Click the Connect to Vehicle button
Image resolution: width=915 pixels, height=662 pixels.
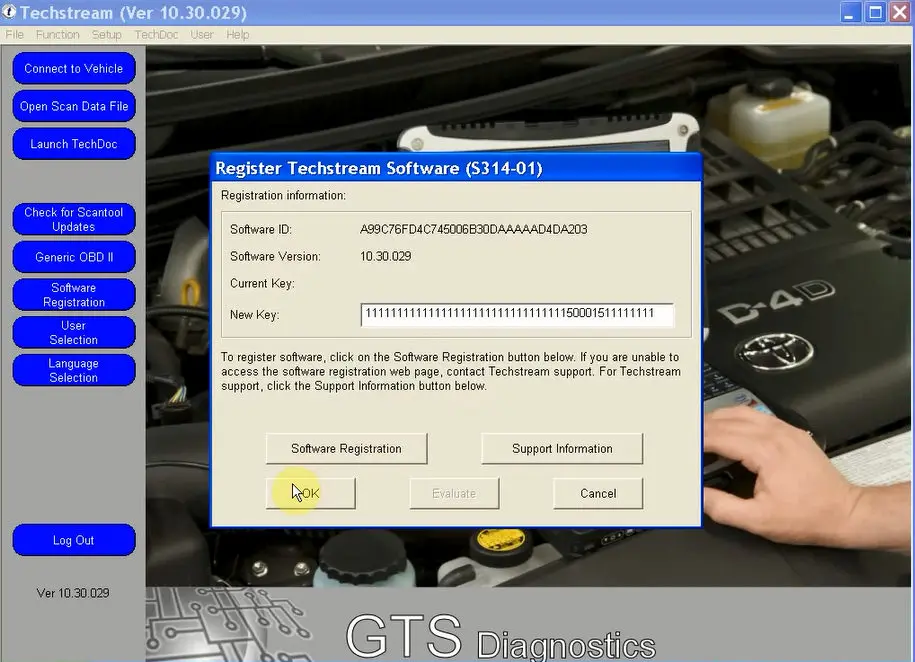pyautogui.click(x=74, y=68)
